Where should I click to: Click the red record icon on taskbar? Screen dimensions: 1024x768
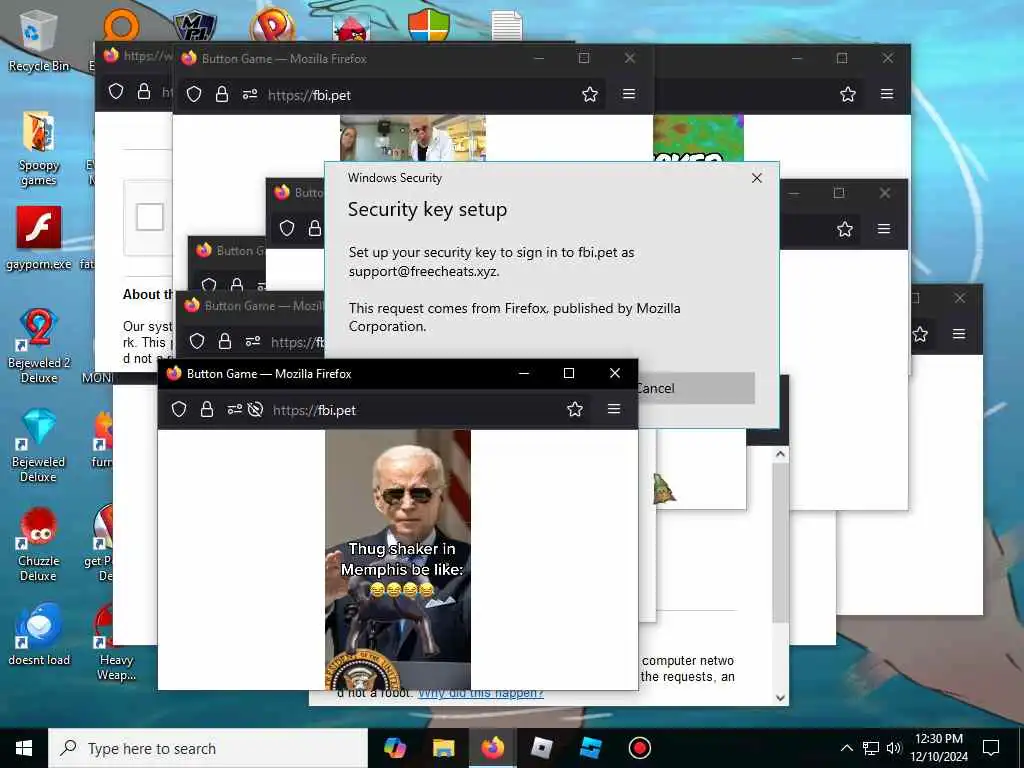click(639, 748)
